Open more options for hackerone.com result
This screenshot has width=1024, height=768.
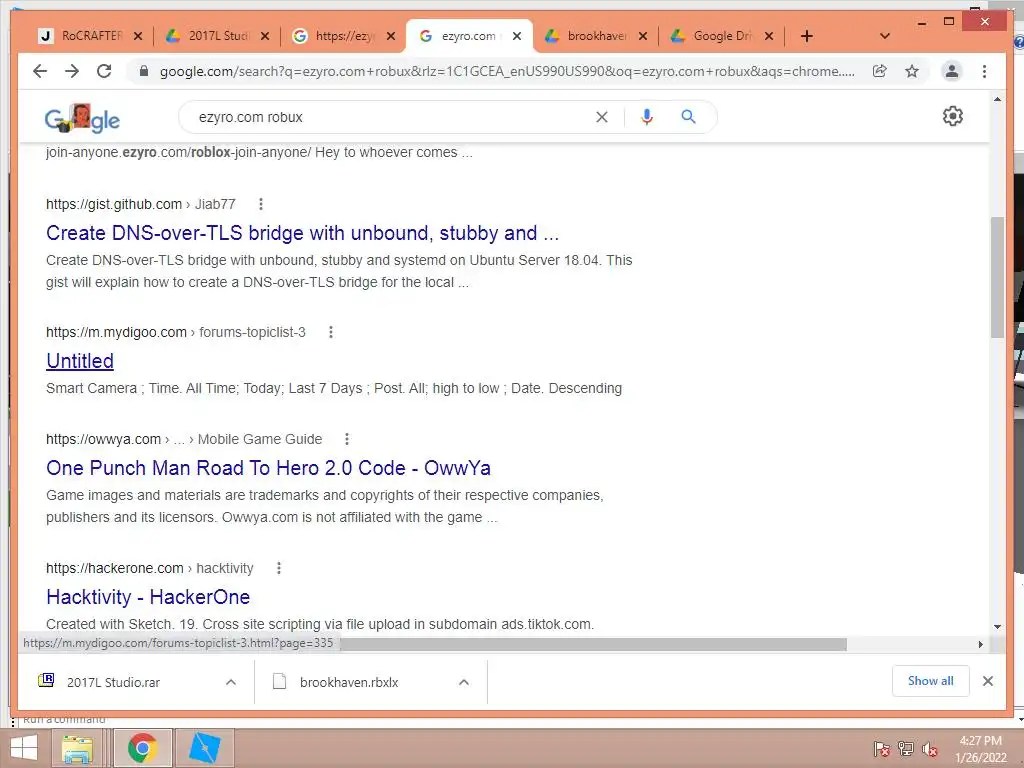point(279,568)
